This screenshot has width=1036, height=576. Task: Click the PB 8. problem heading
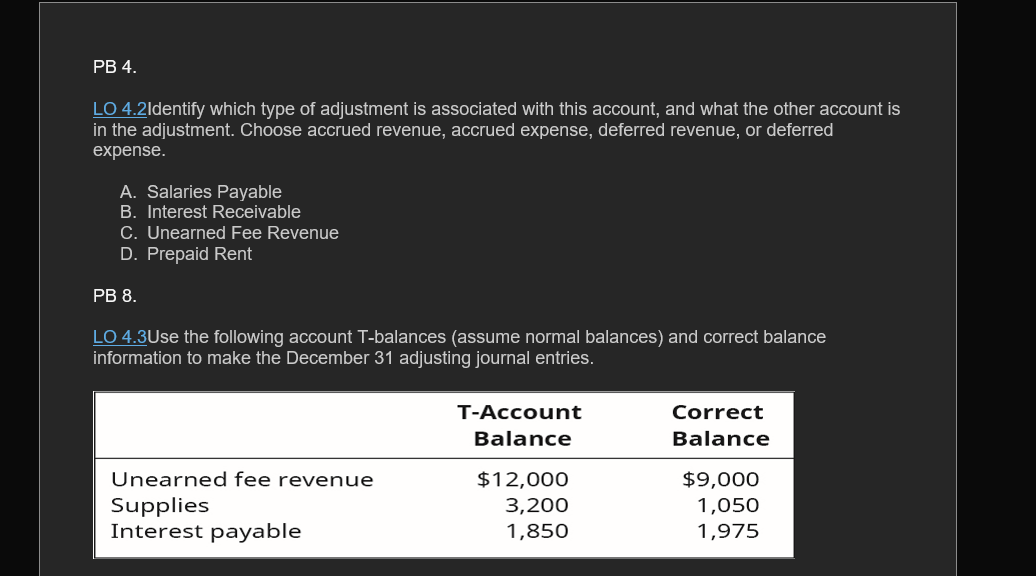tap(115, 296)
